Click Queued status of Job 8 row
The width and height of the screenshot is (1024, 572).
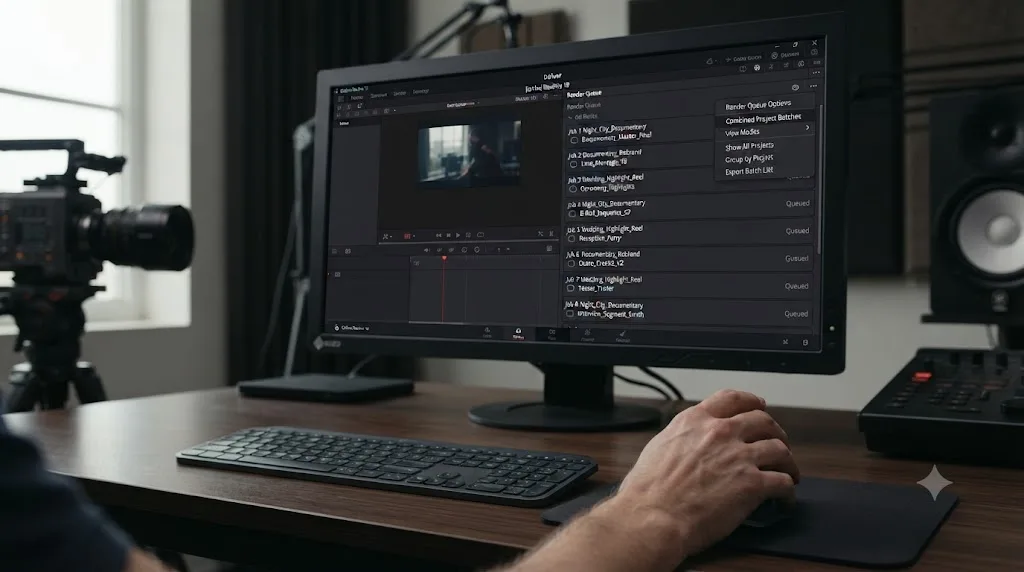(x=795, y=314)
